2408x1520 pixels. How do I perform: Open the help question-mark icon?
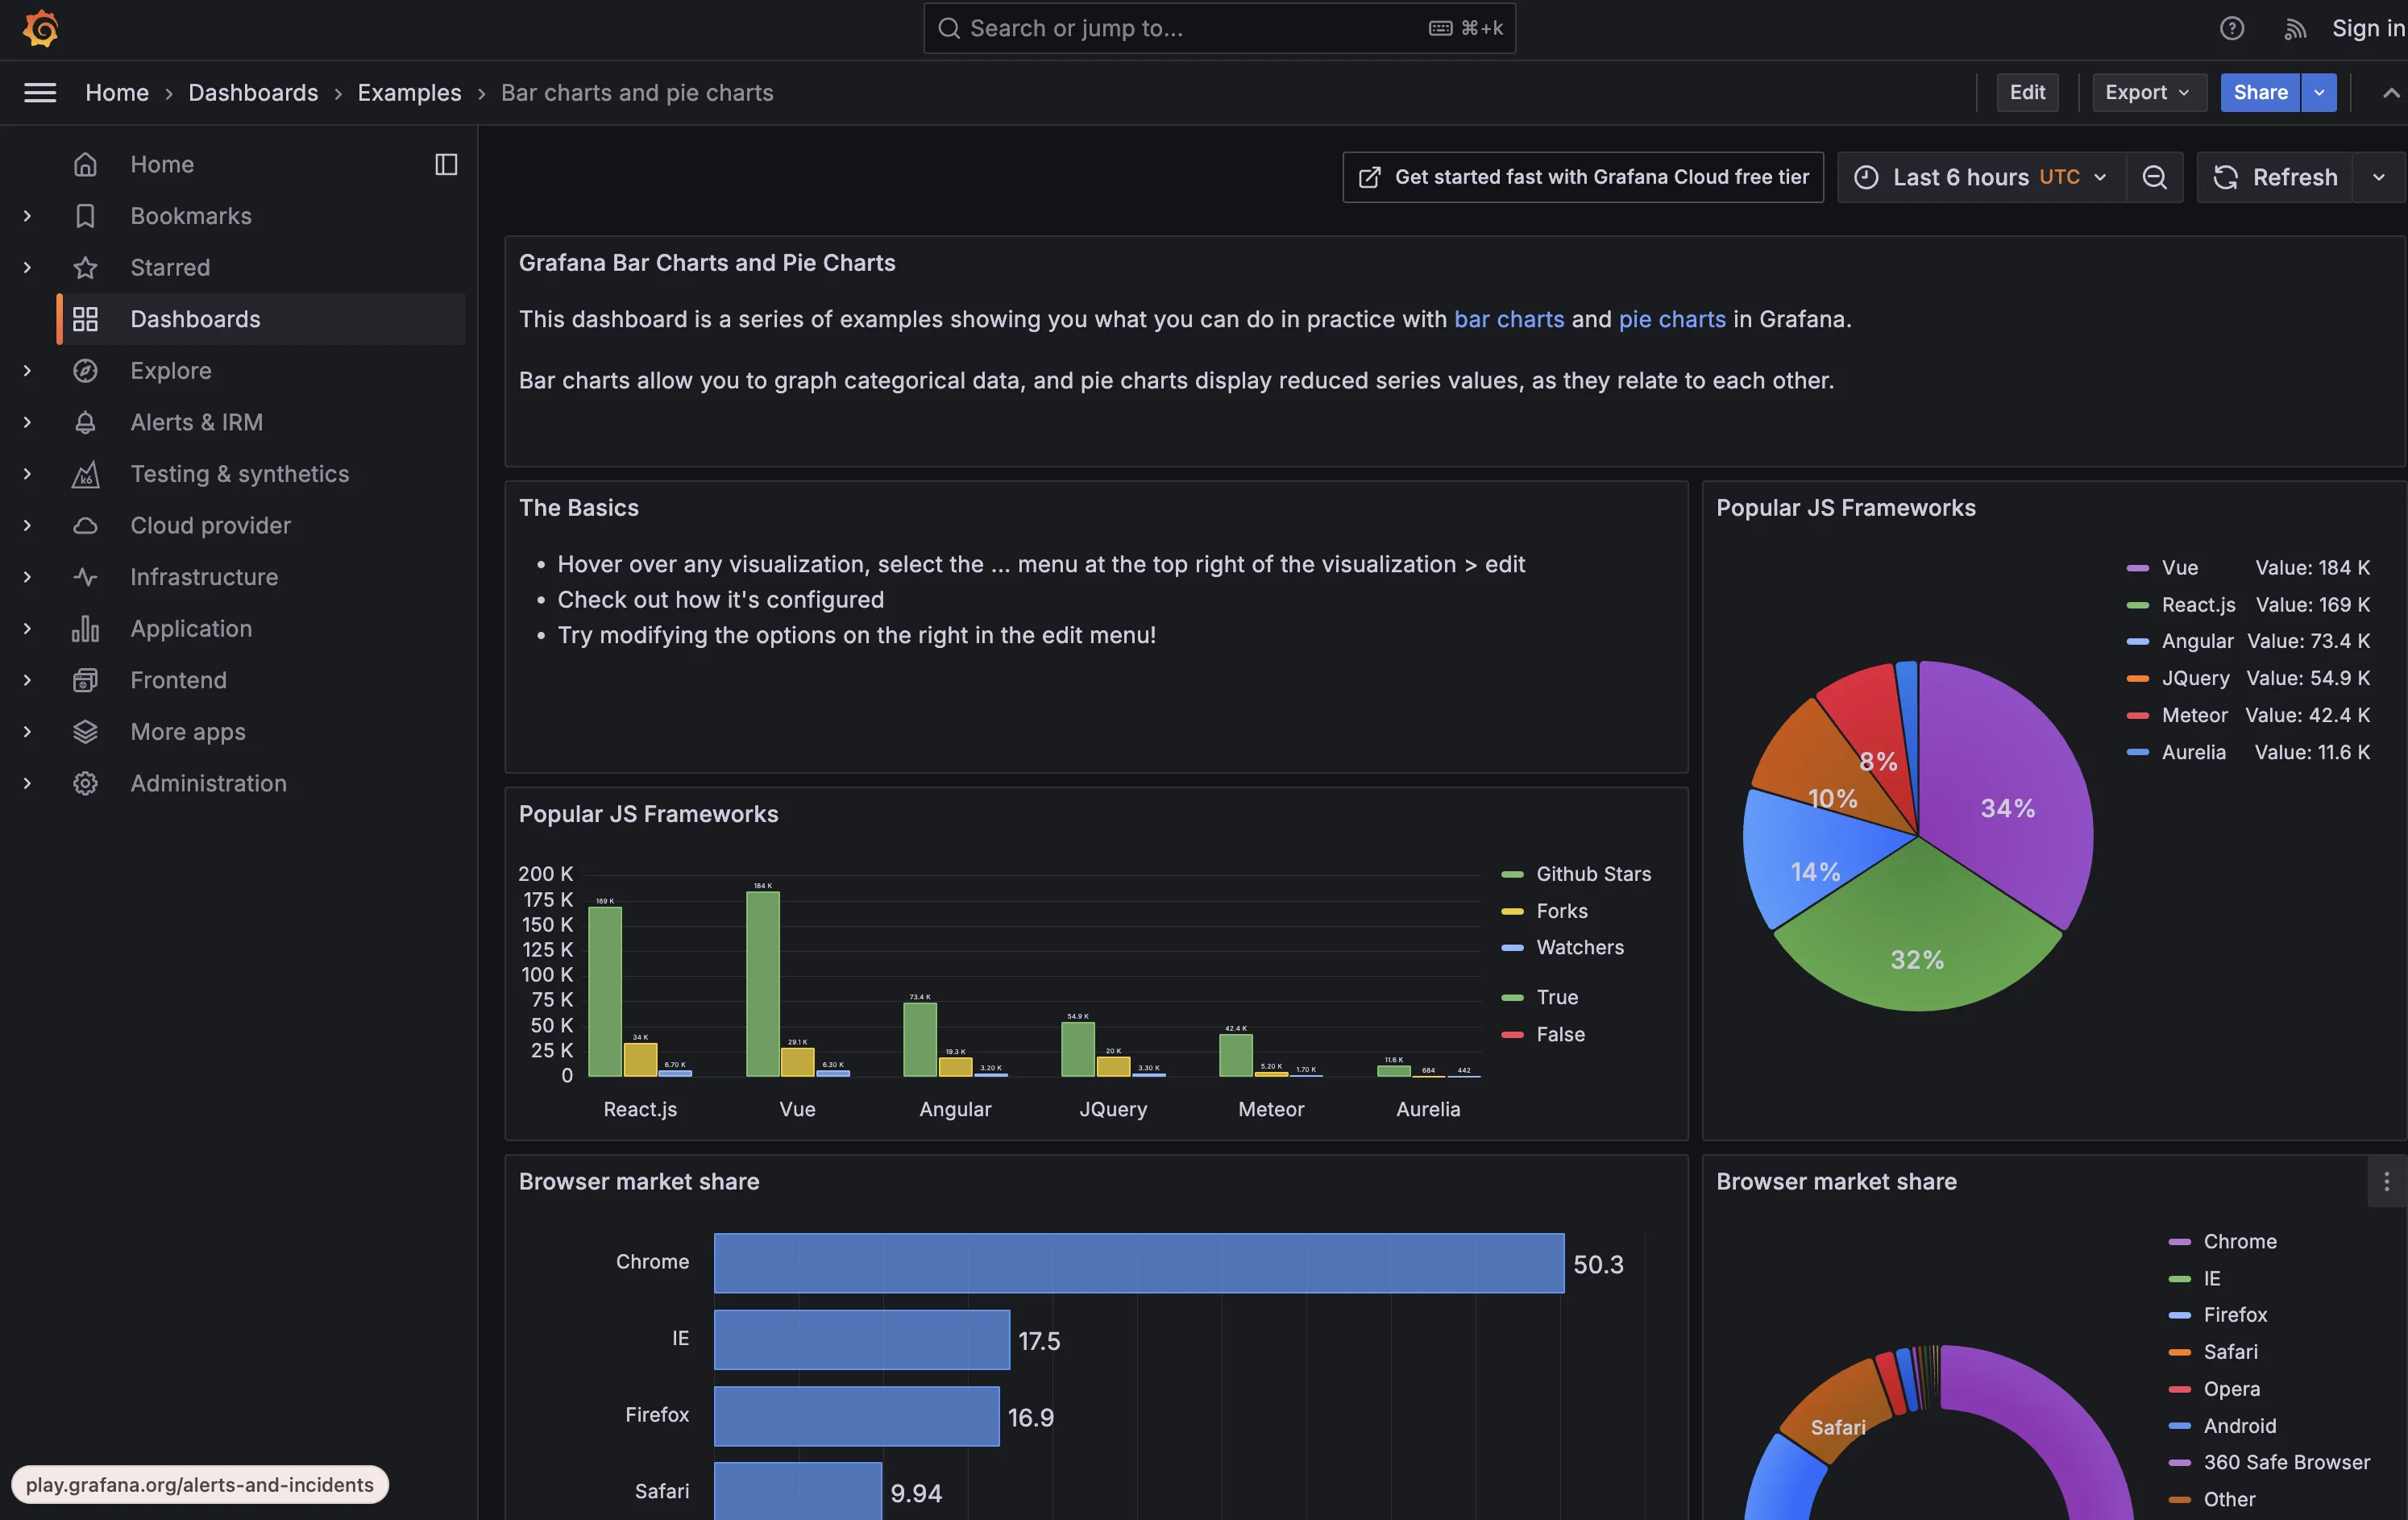(x=2232, y=28)
